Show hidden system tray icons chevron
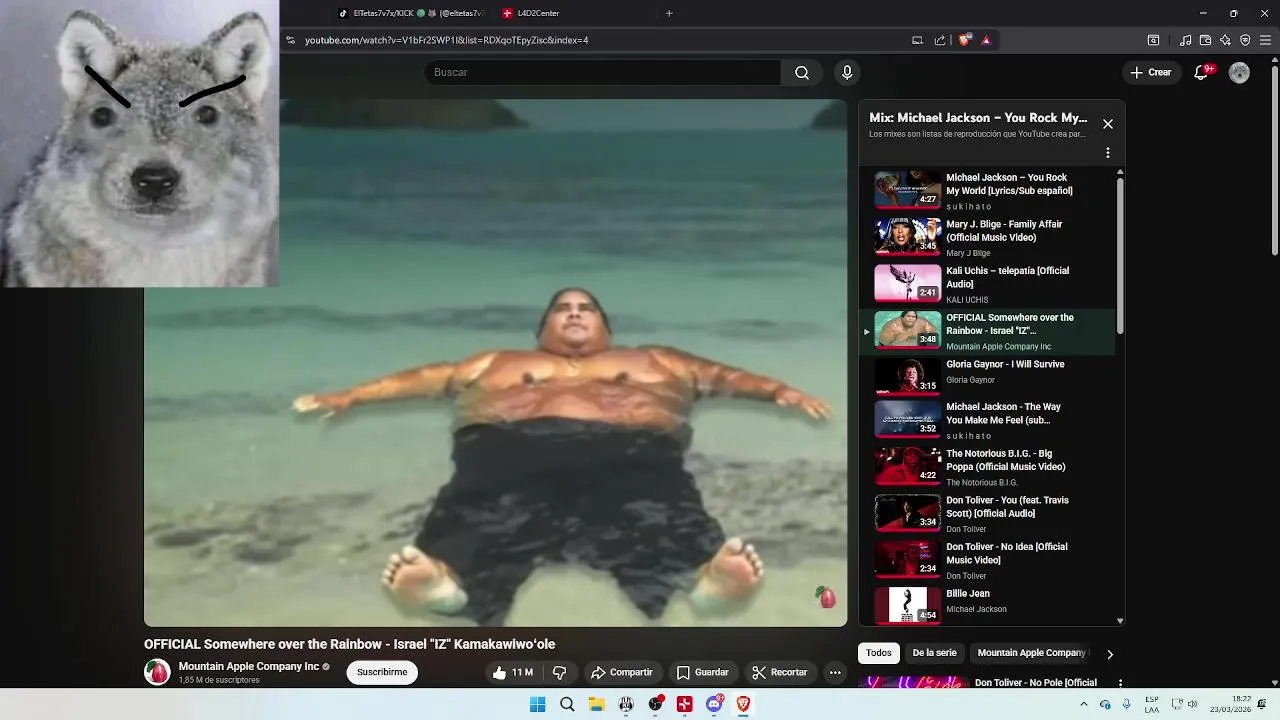 [x=1083, y=704]
